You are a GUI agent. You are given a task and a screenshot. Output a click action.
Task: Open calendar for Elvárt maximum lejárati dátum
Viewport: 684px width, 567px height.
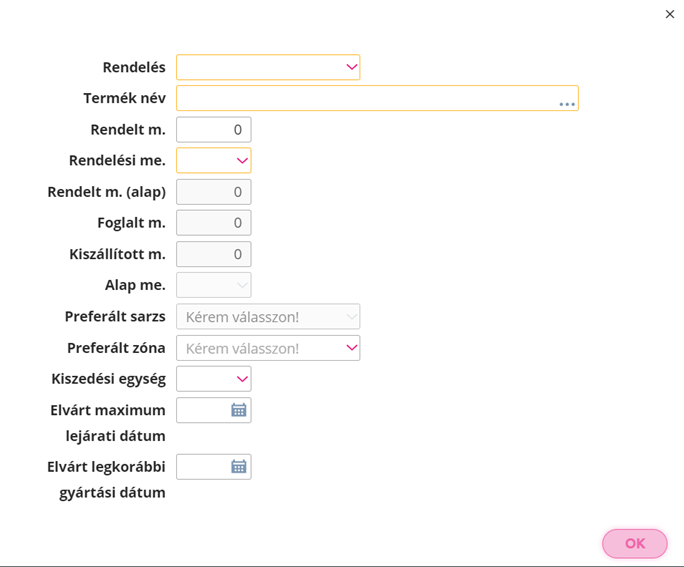[239, 410]
